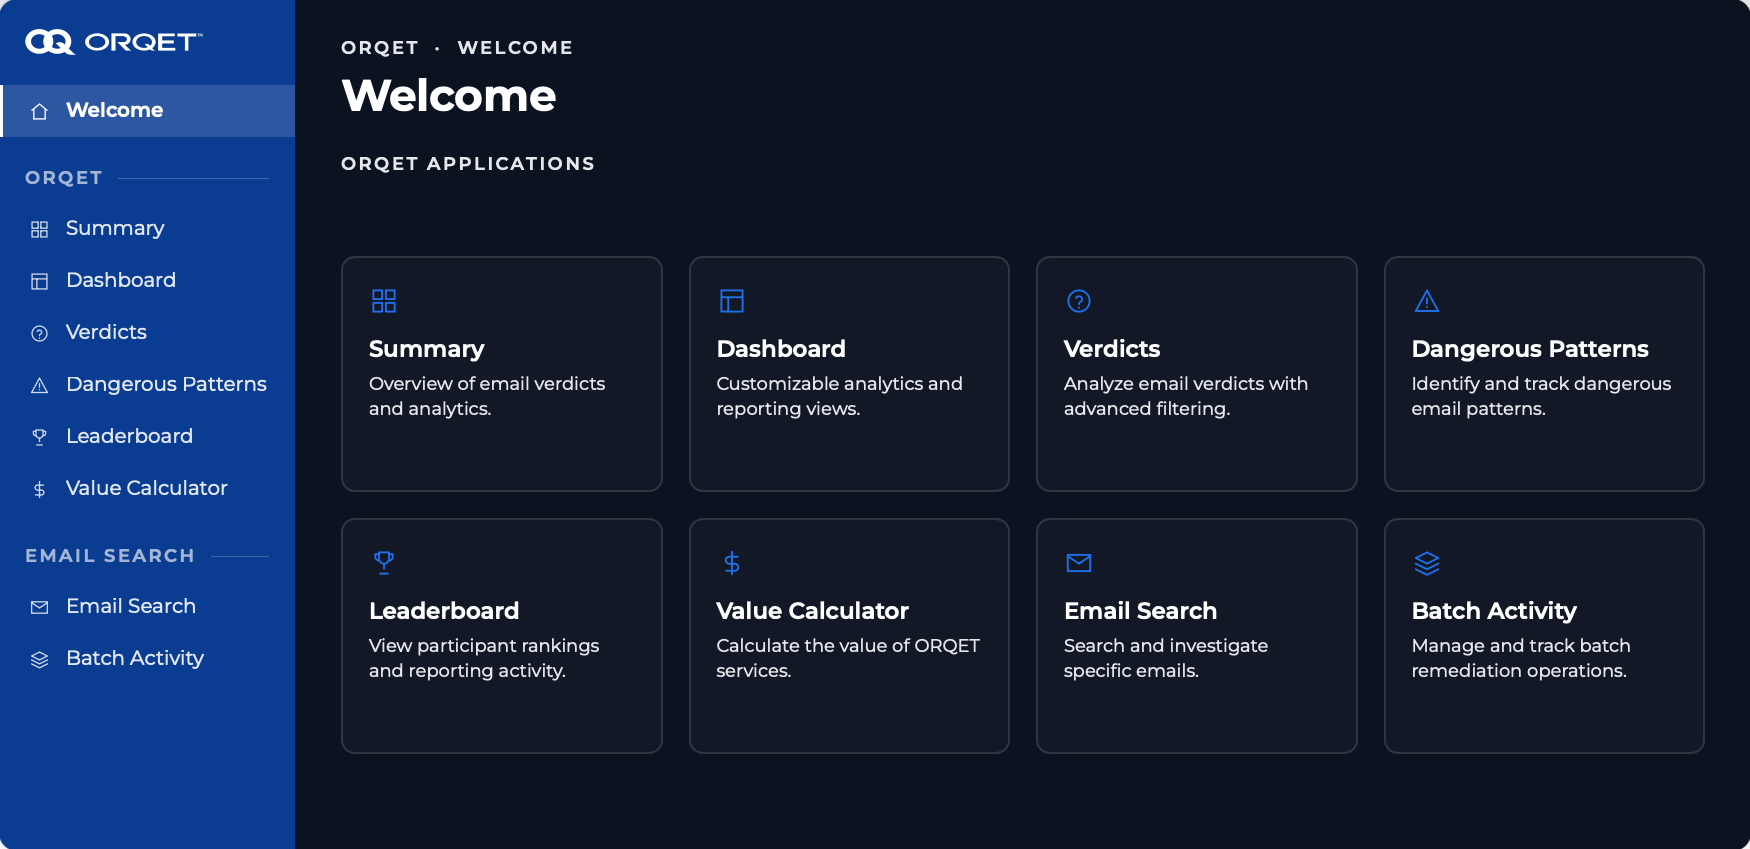Click the Batch Activity card title
Viewport: 1750px width, 849px height.
(1494, 611)
